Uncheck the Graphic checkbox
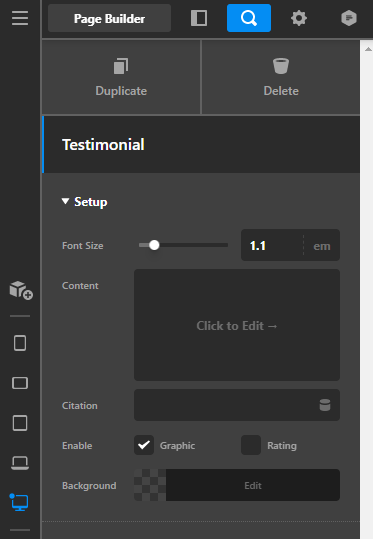 (144, 445)
